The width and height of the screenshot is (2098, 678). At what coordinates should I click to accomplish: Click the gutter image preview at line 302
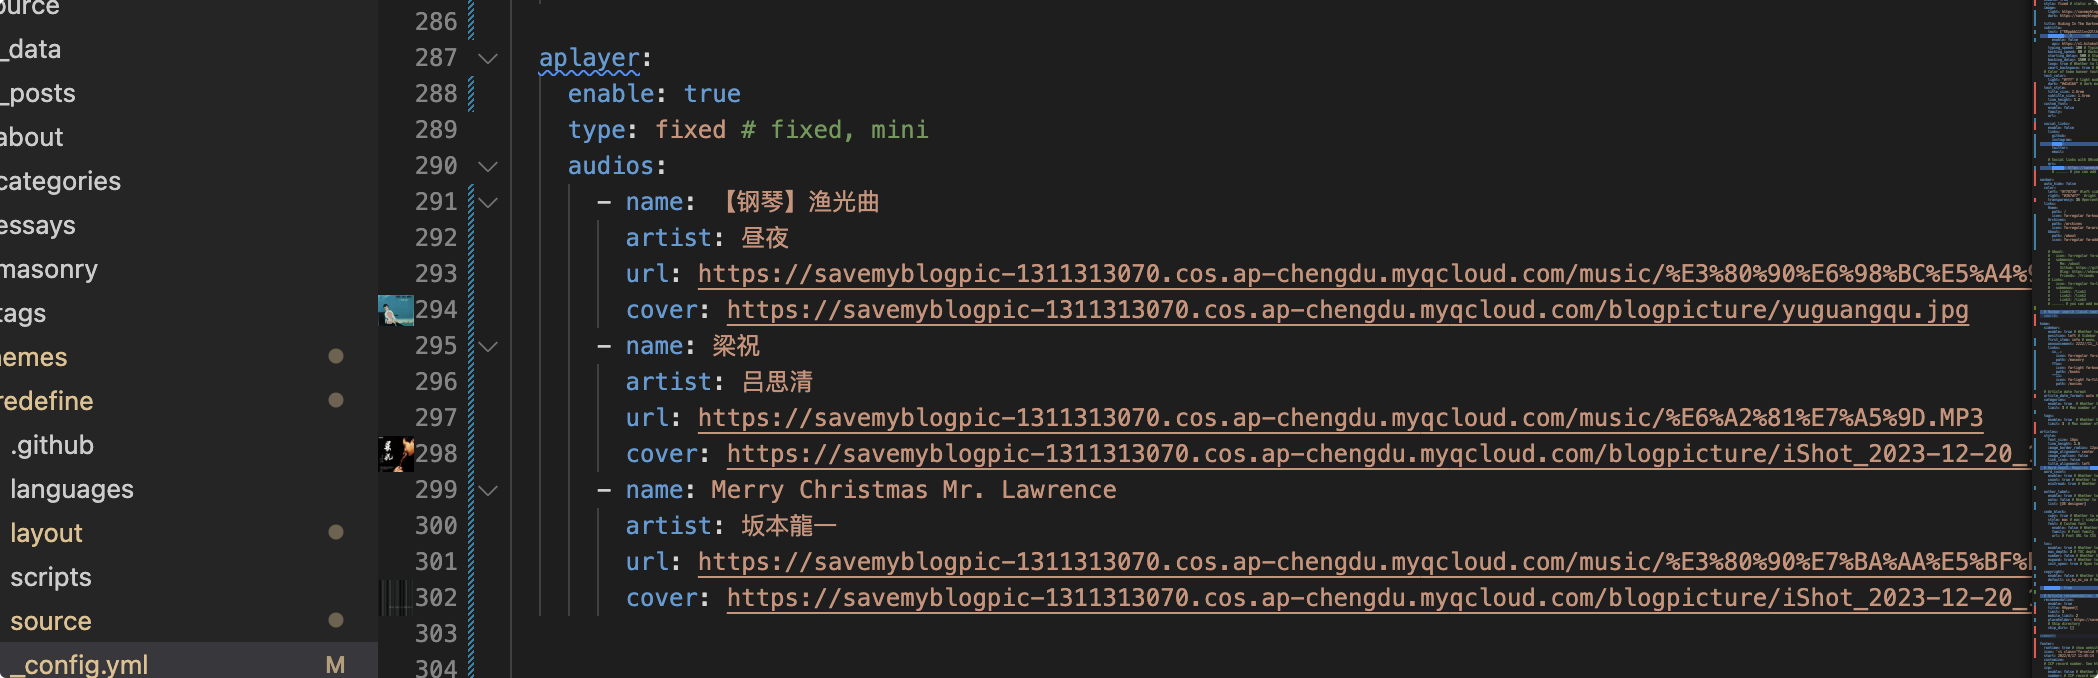396,598
